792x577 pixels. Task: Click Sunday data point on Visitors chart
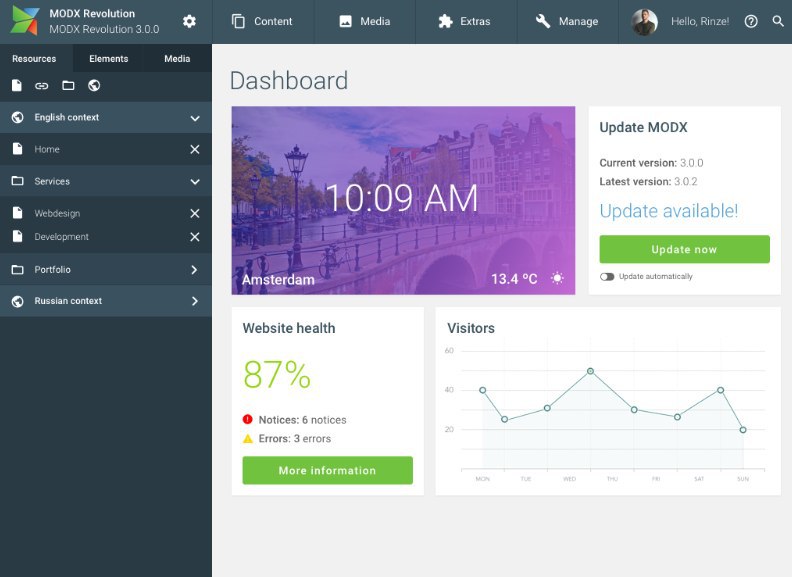click(743, 430)
